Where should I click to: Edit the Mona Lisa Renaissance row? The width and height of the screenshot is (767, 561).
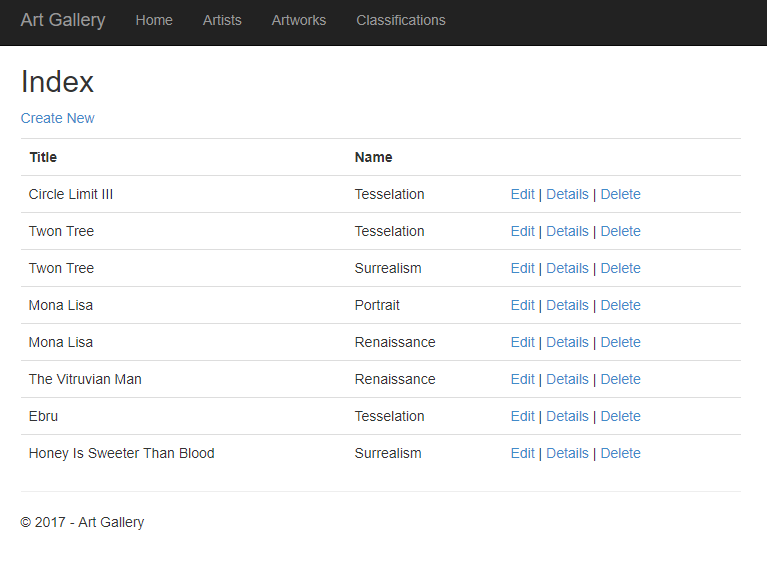coord(522,342)
